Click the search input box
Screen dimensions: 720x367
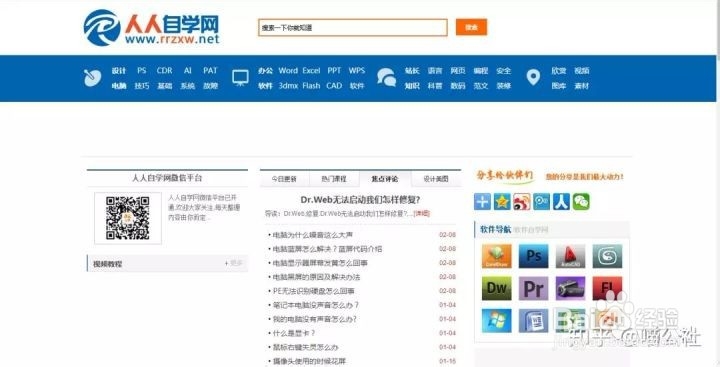(x=353, y=28)
